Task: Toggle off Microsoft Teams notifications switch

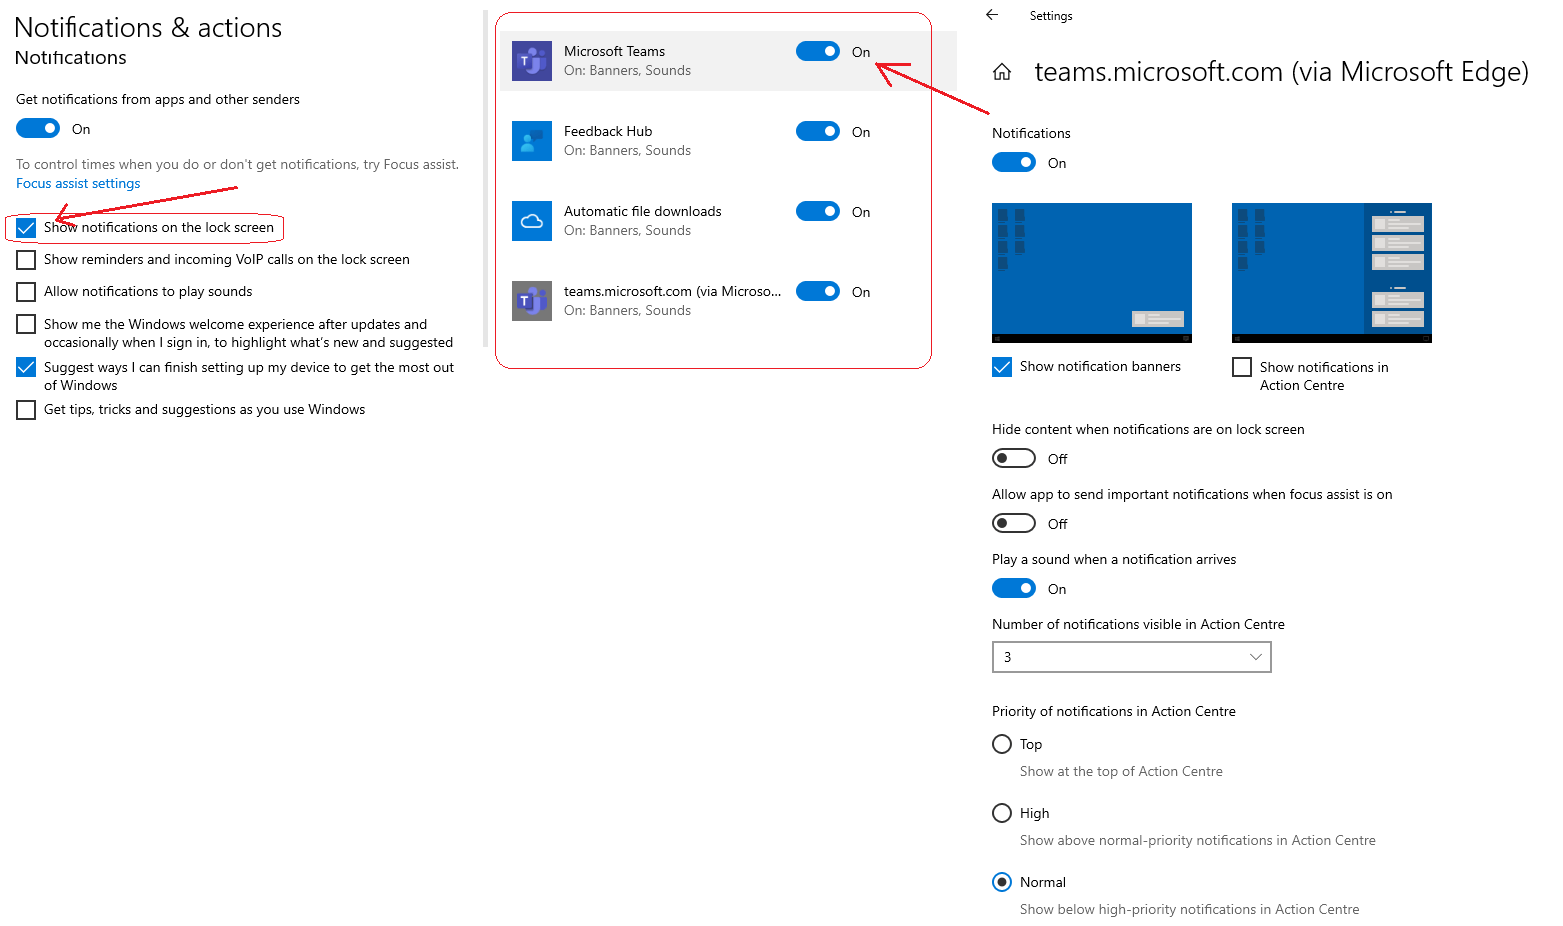Action: 817,51
